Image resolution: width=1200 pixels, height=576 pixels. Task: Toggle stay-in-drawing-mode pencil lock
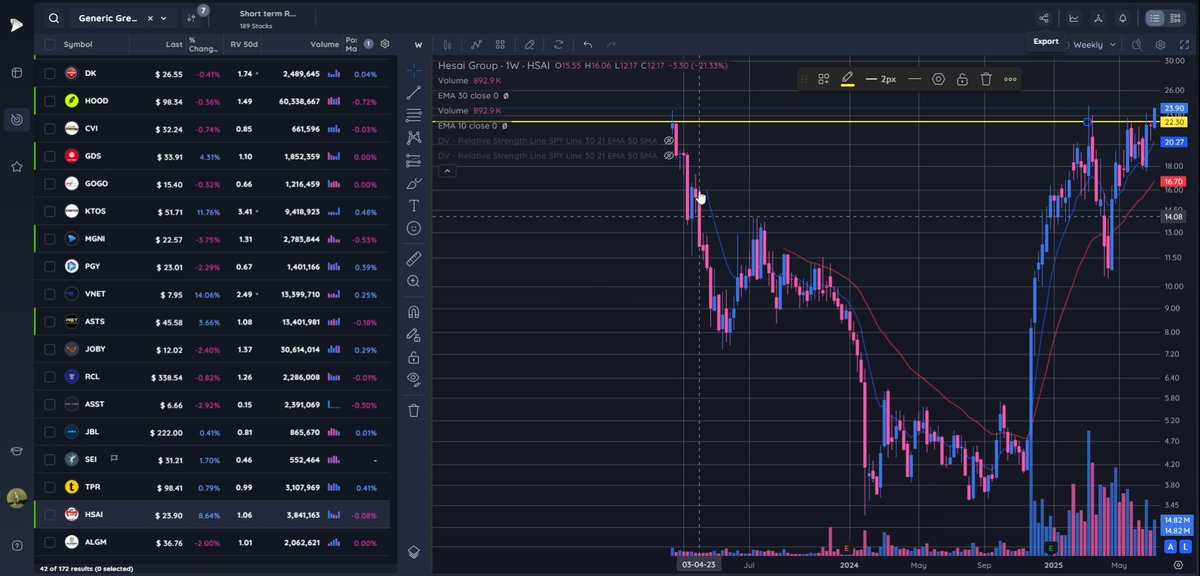(x=414, y=334)
